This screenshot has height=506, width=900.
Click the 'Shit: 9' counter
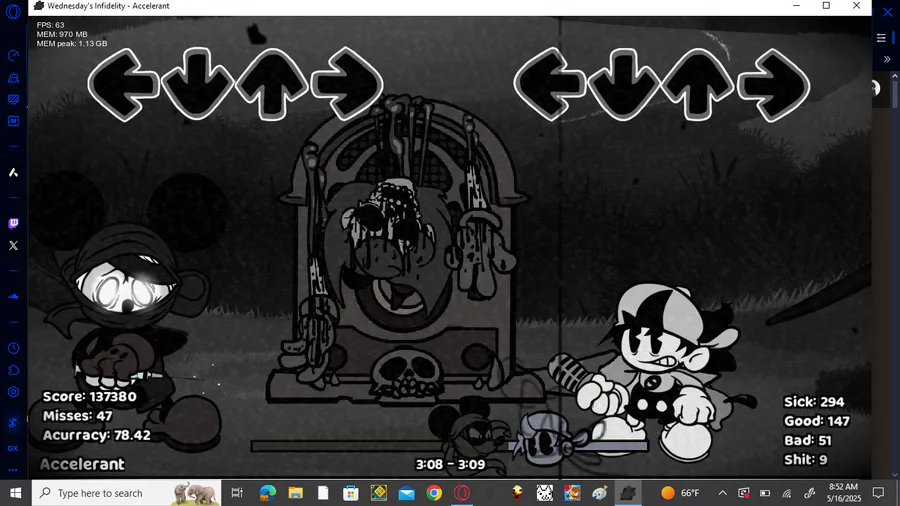(806, 460)
